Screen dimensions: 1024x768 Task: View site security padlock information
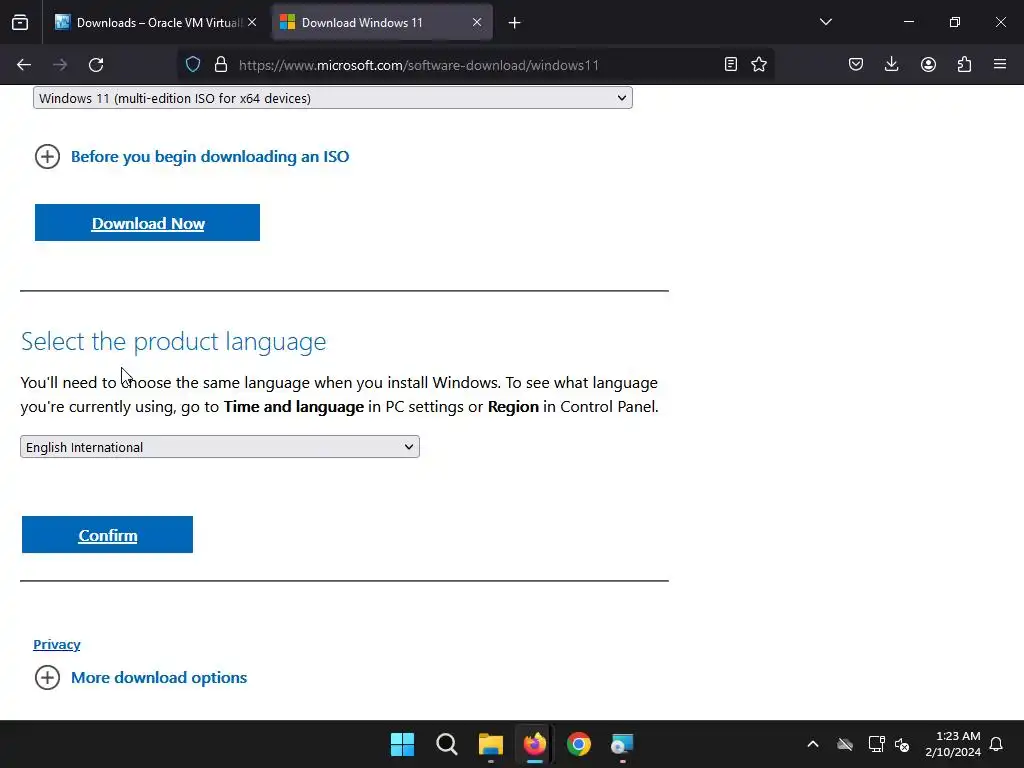click(221, 65)
